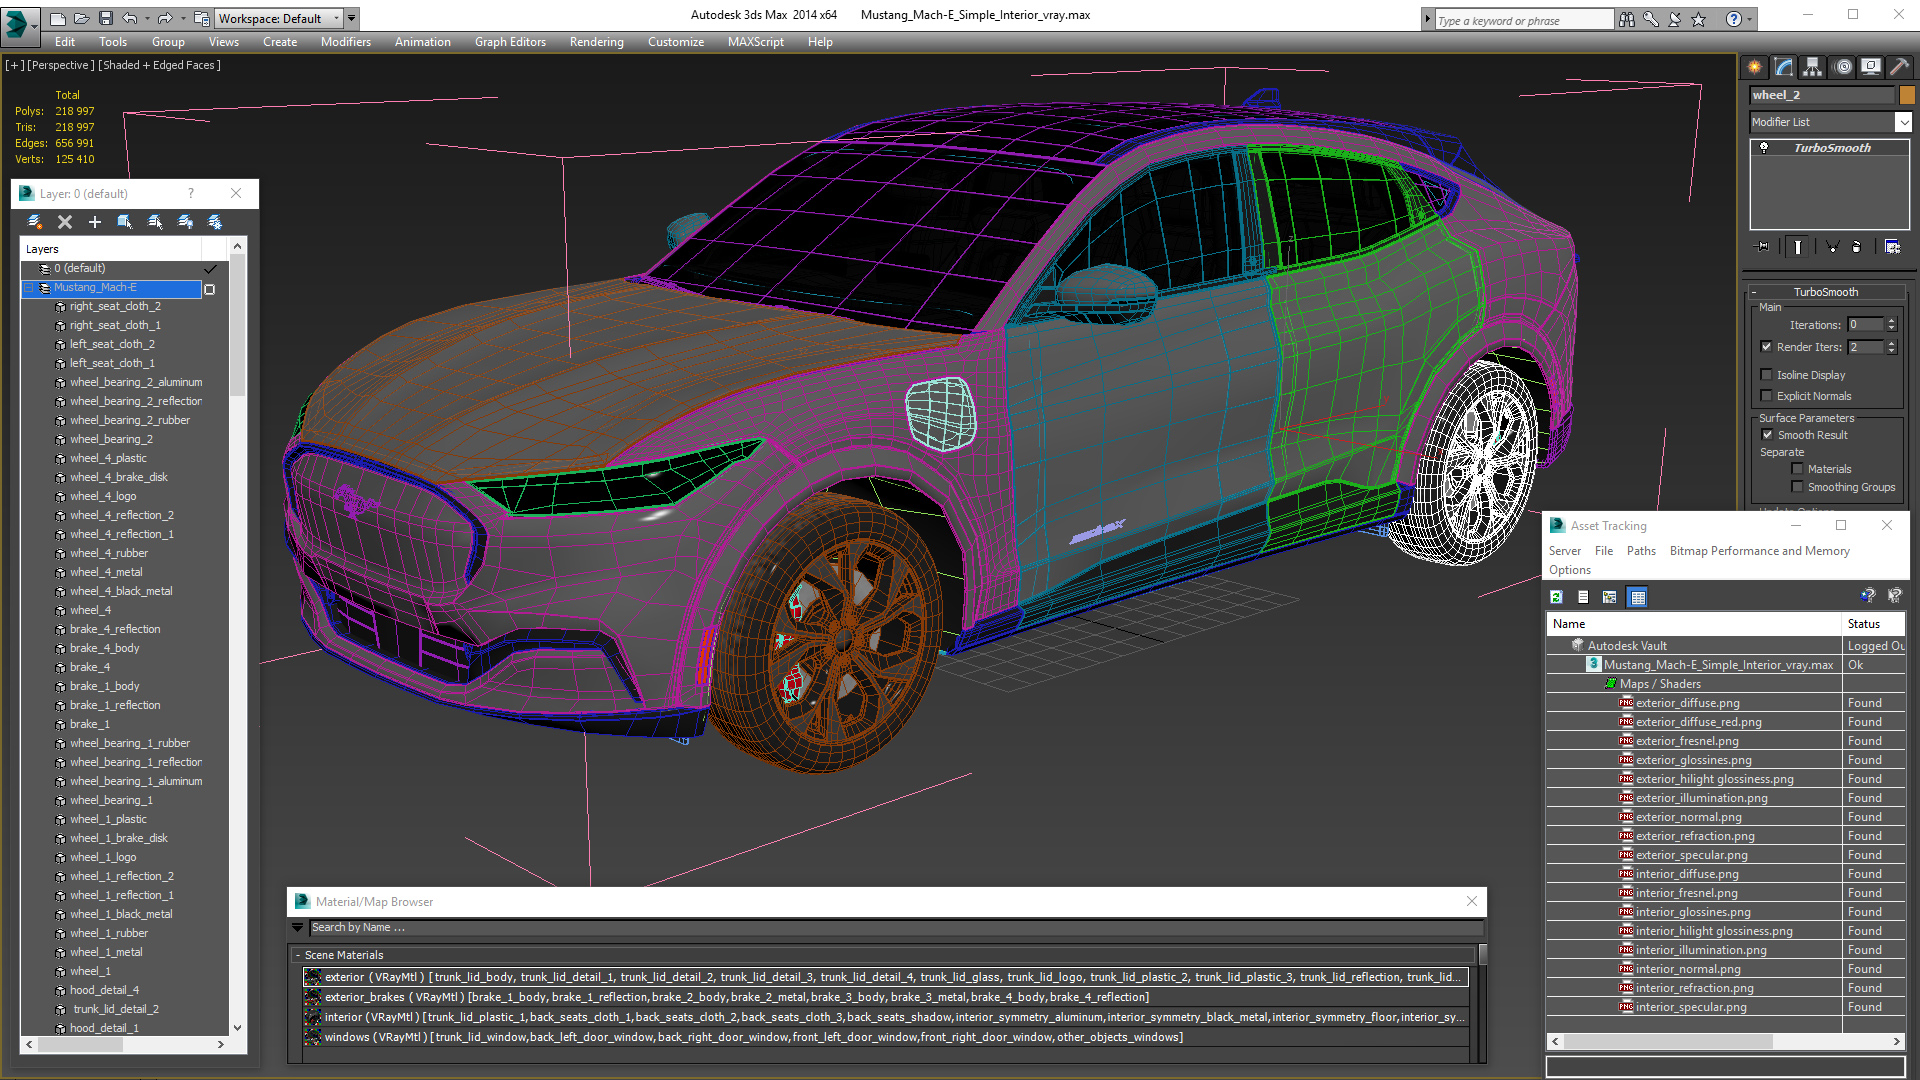Delete the highlighted layer with the X icon
The image size is (1920, 1080).
[x=65, y=222]
